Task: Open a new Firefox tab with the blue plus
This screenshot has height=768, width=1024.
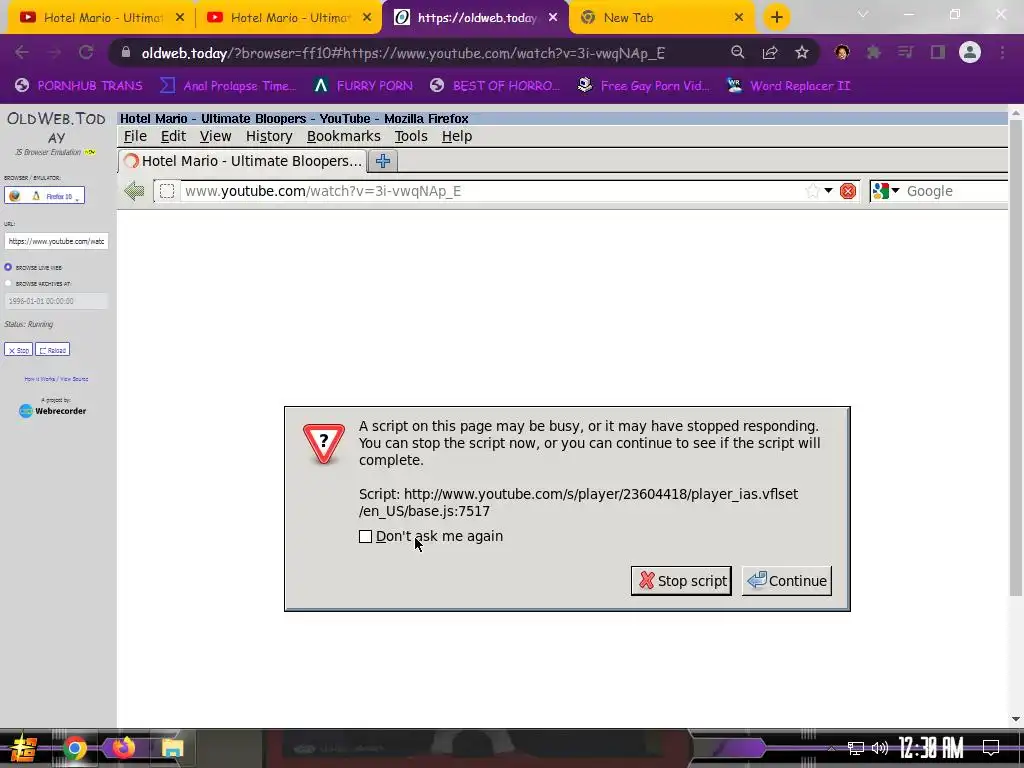Action: pos(383,161)
